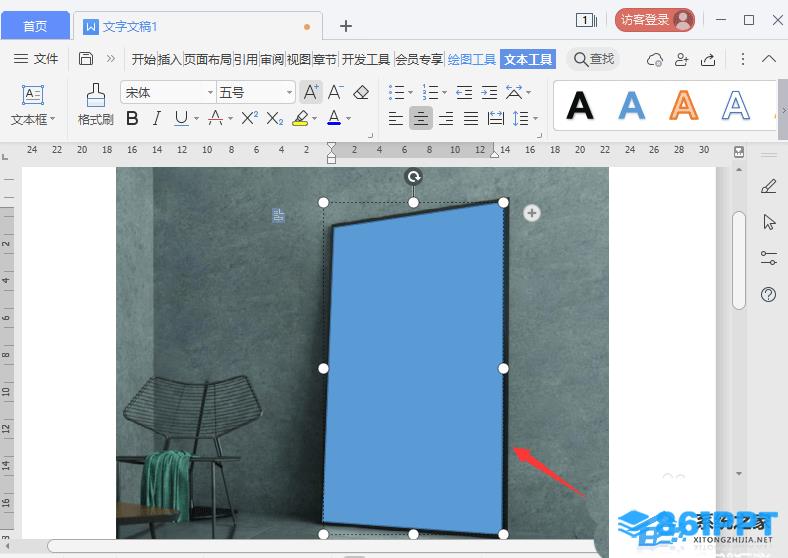The height and width of the screenshot is (558, 788).
Task: Open the settings sliders in sidebar
Action: point(768,258)
